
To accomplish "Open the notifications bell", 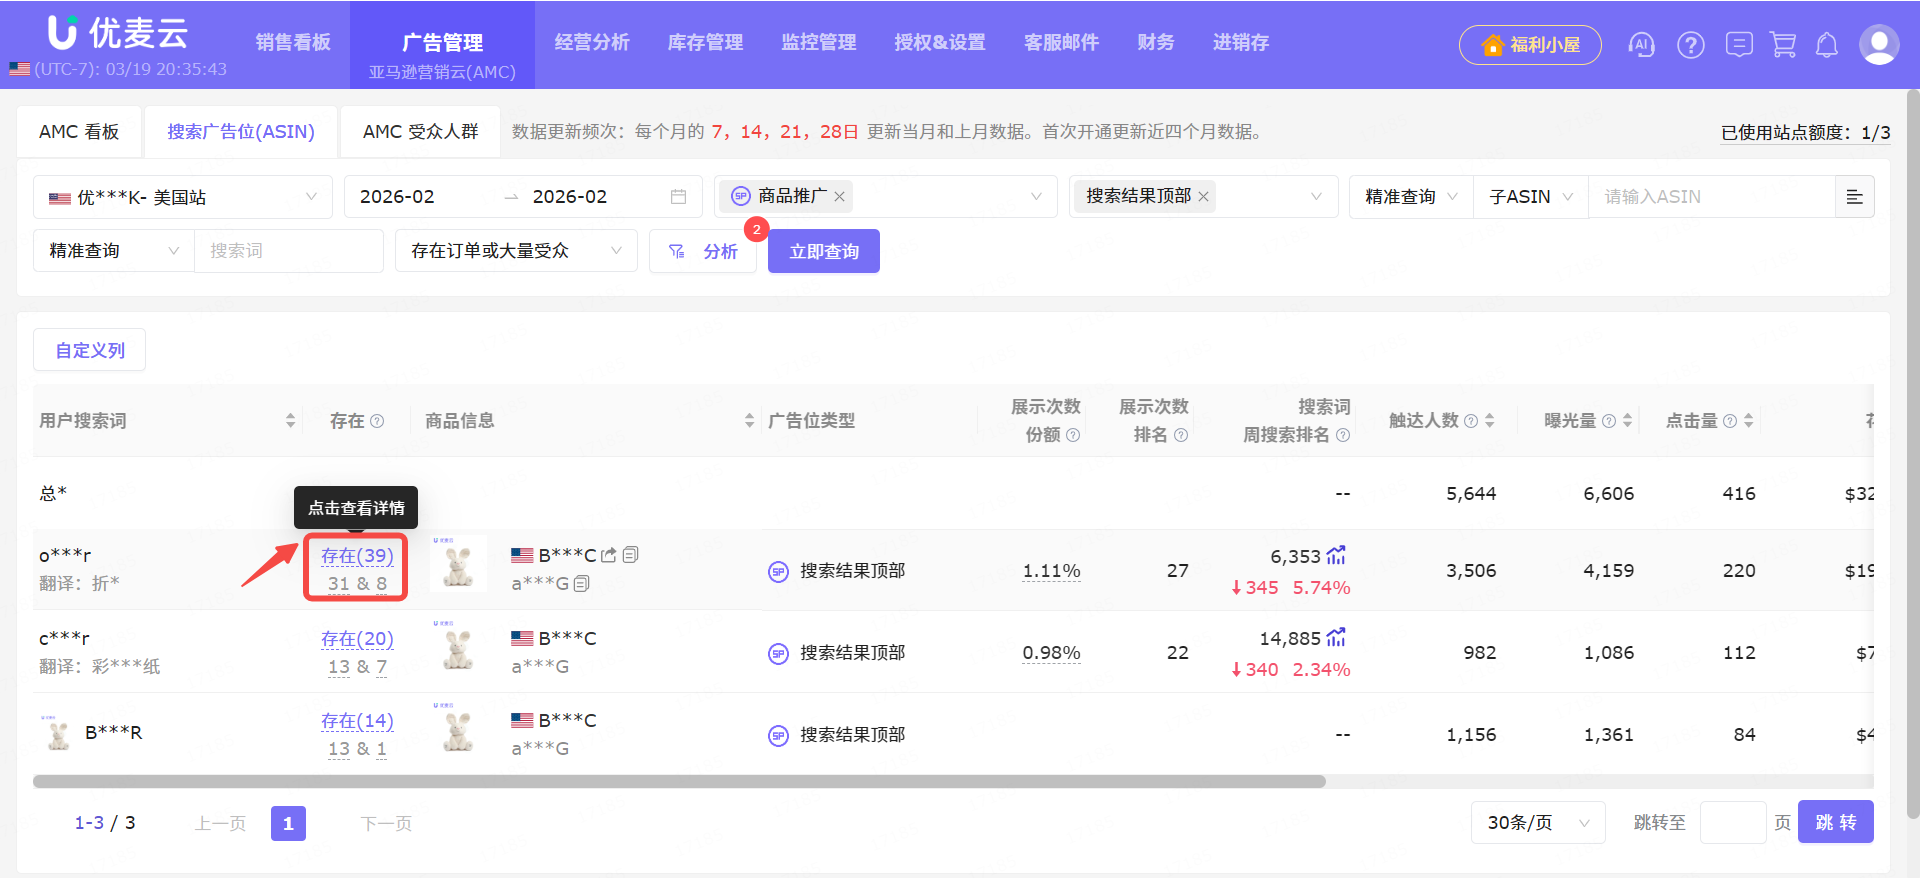I will pos(1827,45).
